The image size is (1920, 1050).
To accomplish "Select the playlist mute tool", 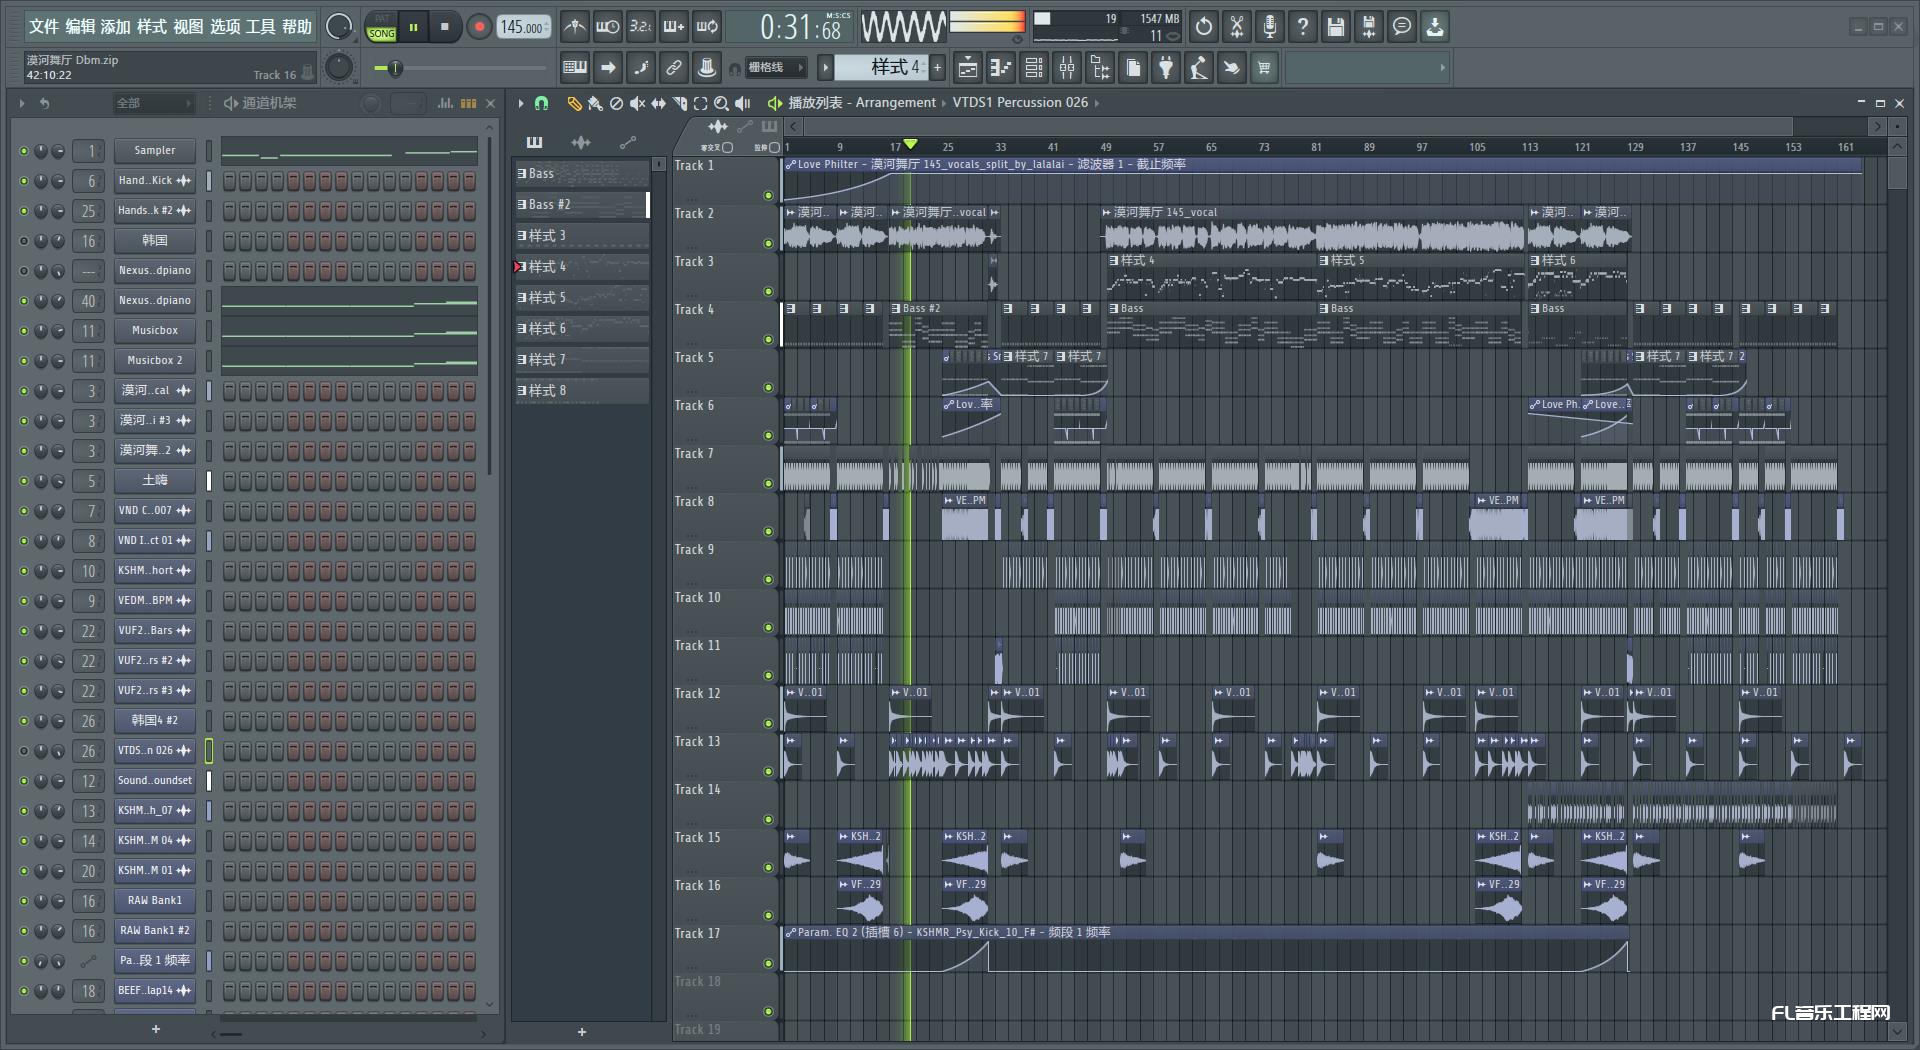I will [x=637, y=103].
